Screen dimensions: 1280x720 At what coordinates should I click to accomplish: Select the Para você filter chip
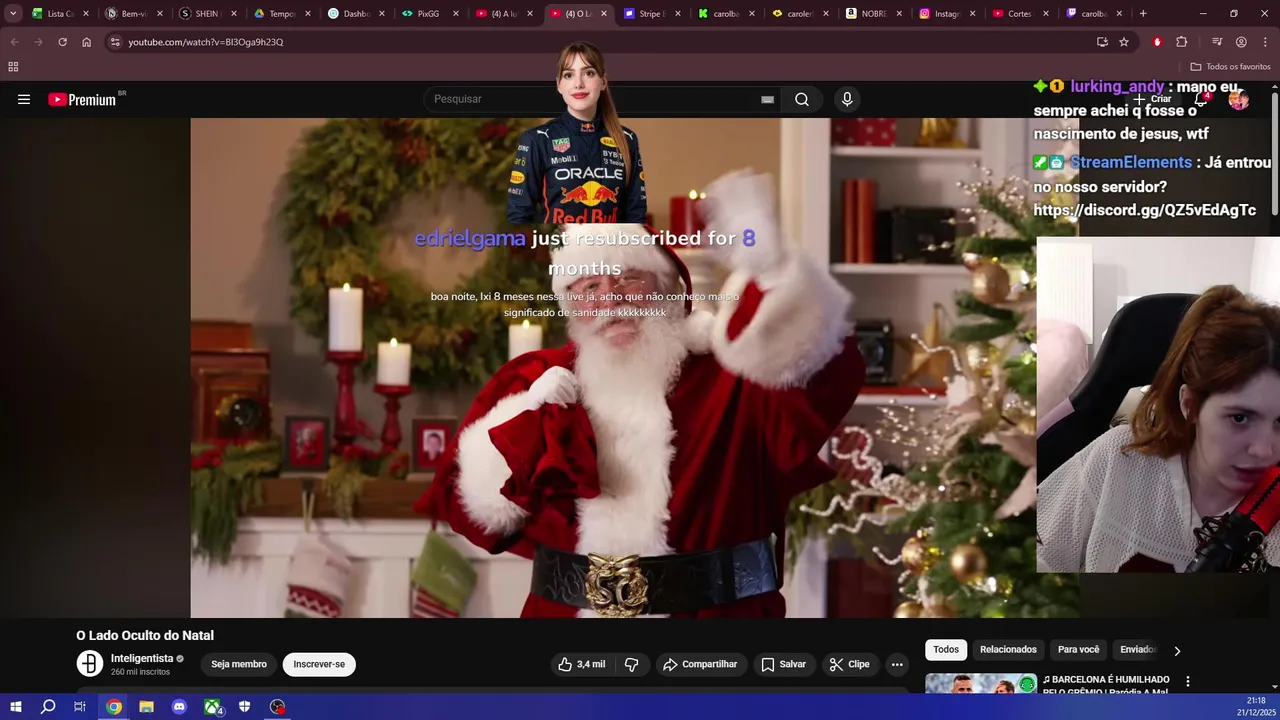coord(1078,650)
